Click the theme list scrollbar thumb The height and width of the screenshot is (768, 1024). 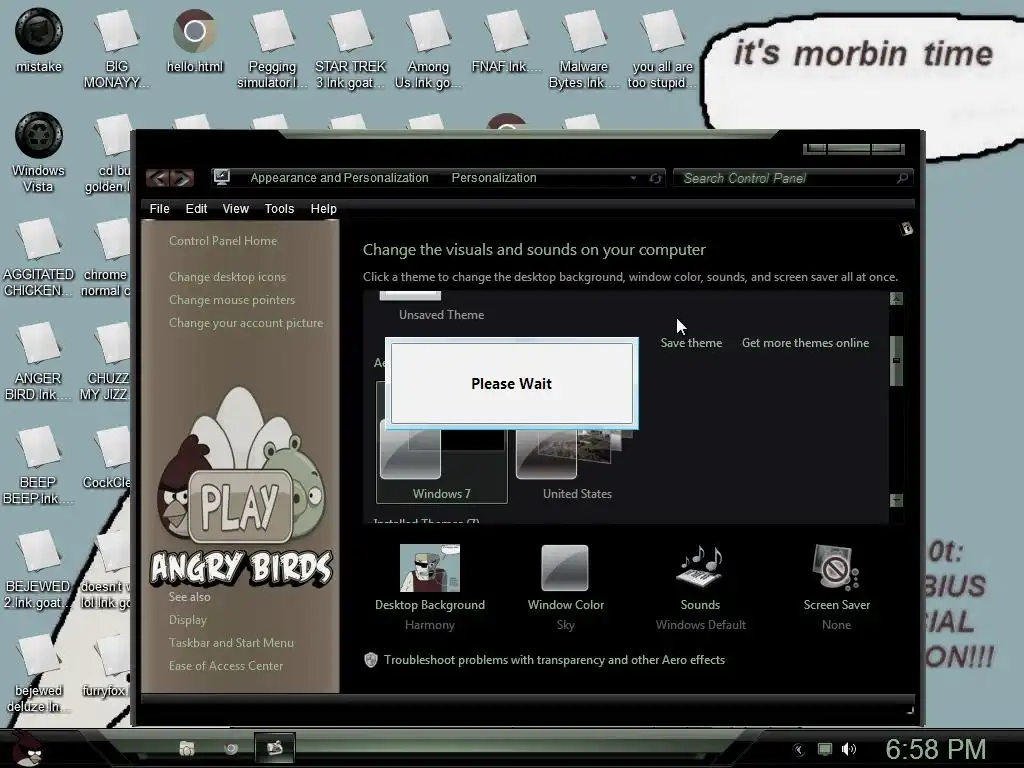896,360
